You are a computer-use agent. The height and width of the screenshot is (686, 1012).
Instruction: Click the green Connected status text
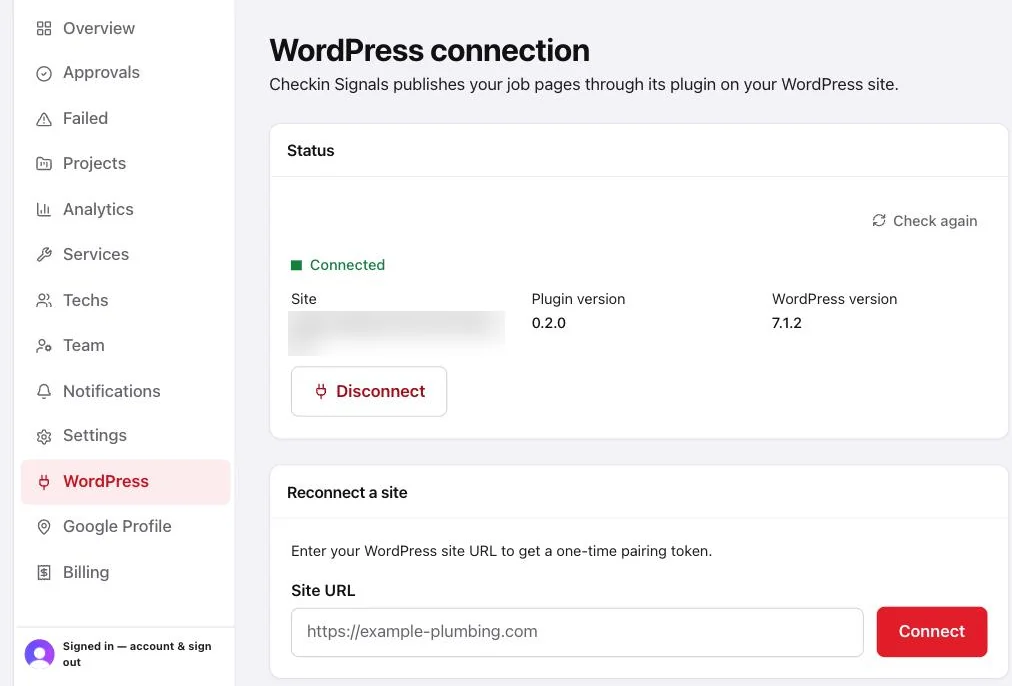click(347, 265)
